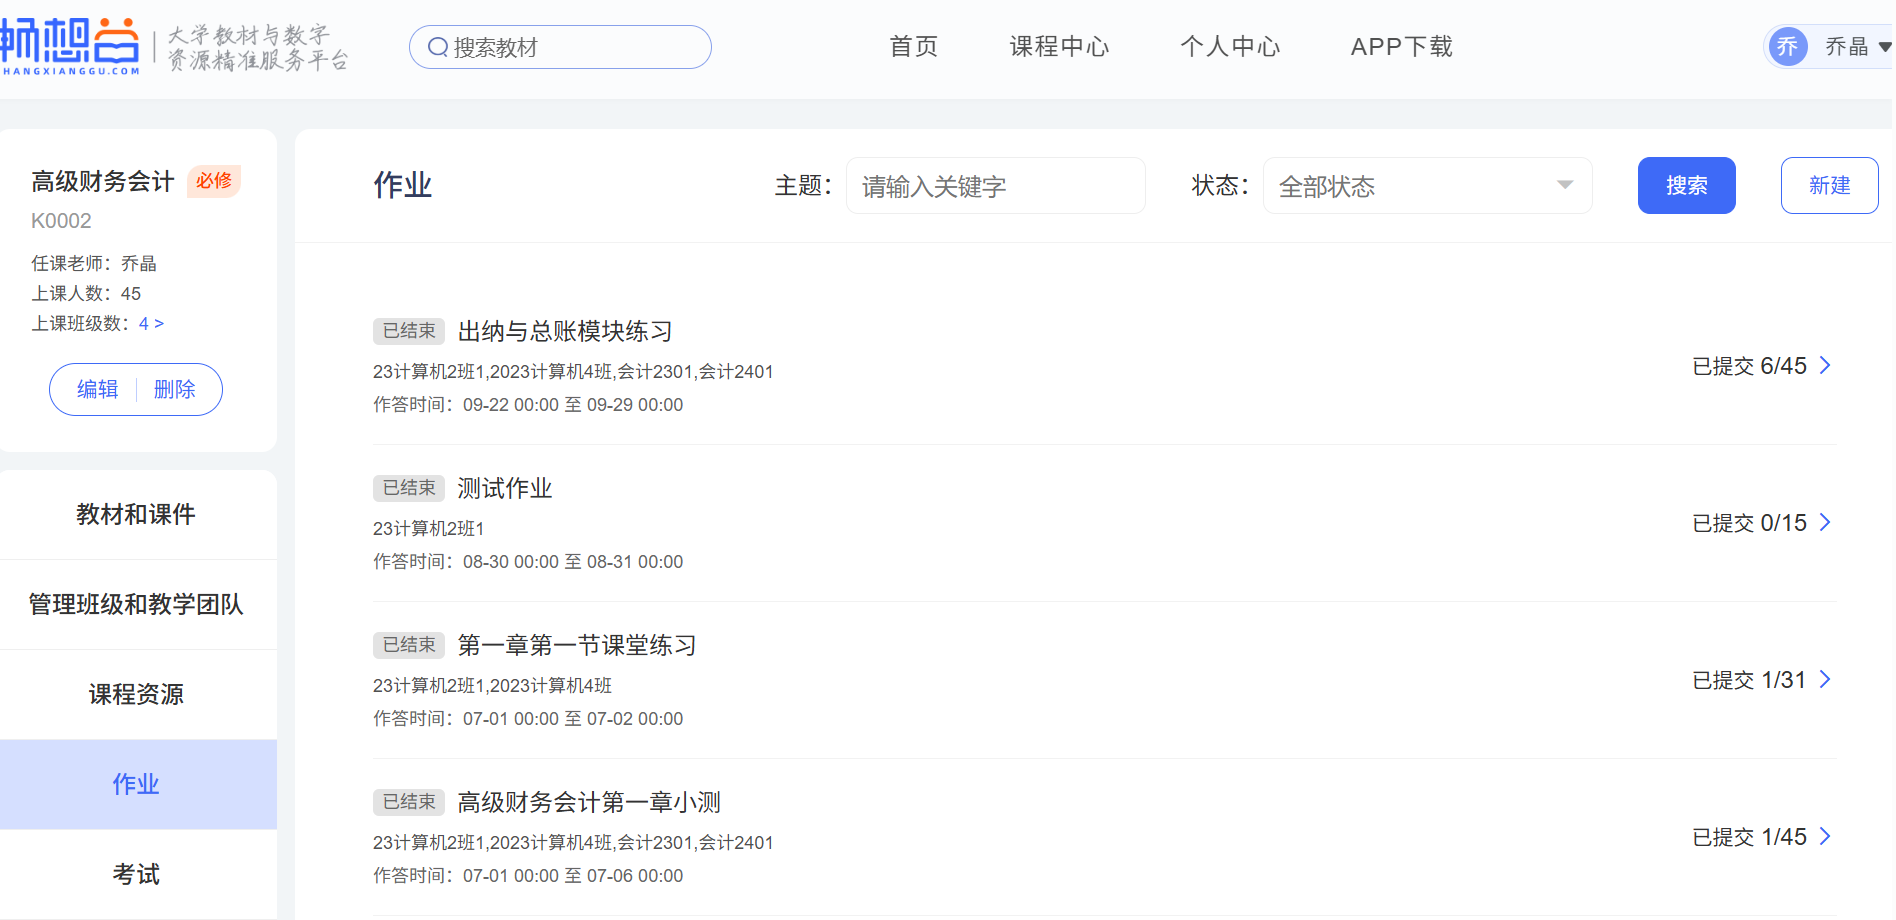Click the search magnifier icon in the textbook search bar
This screenshot has width=1896, height=920.
437,47
